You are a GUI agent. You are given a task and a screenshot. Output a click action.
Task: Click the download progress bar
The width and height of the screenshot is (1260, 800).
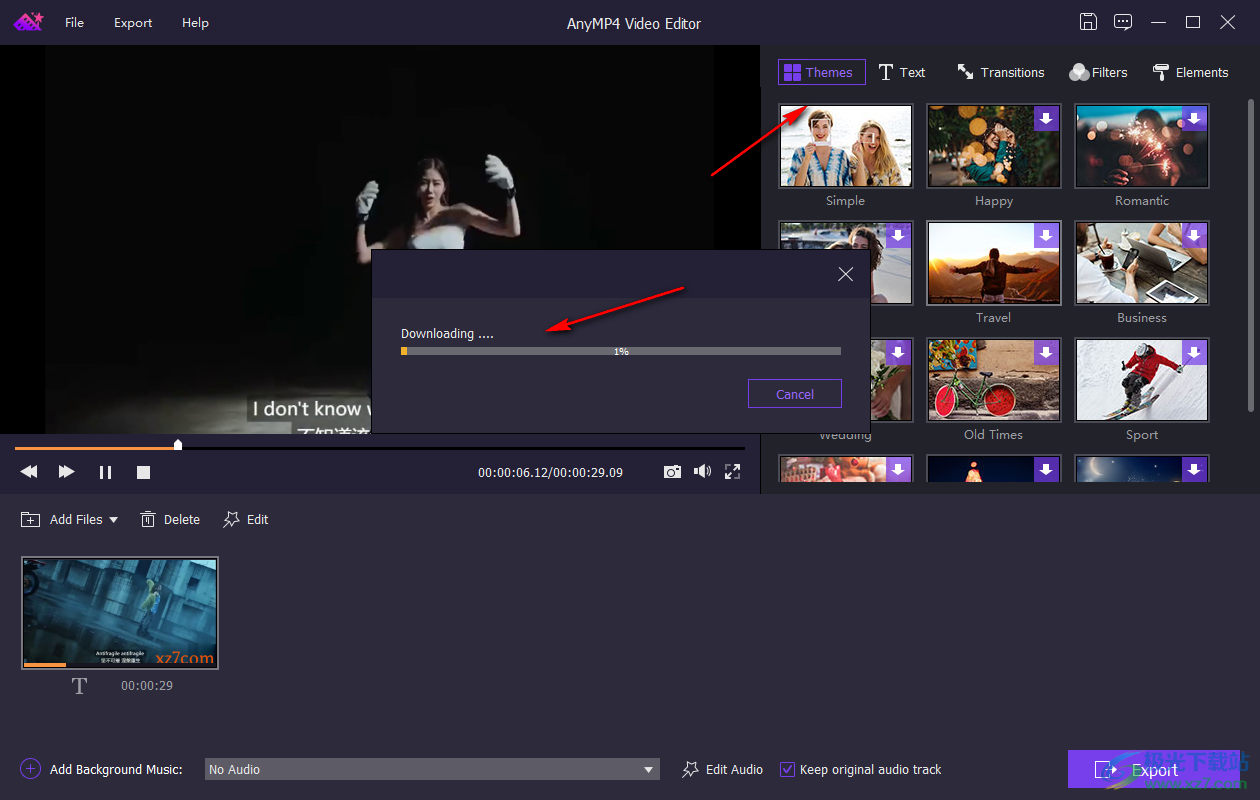(621, 351)
